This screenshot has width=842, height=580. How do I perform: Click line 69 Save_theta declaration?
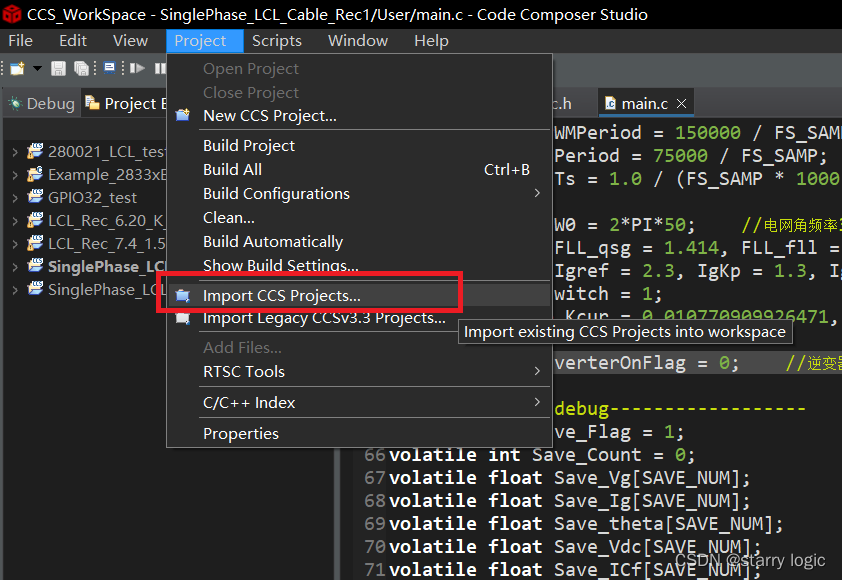coord(585,524)
